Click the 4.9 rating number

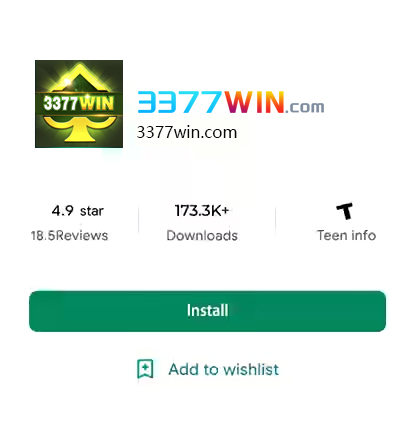62,211
